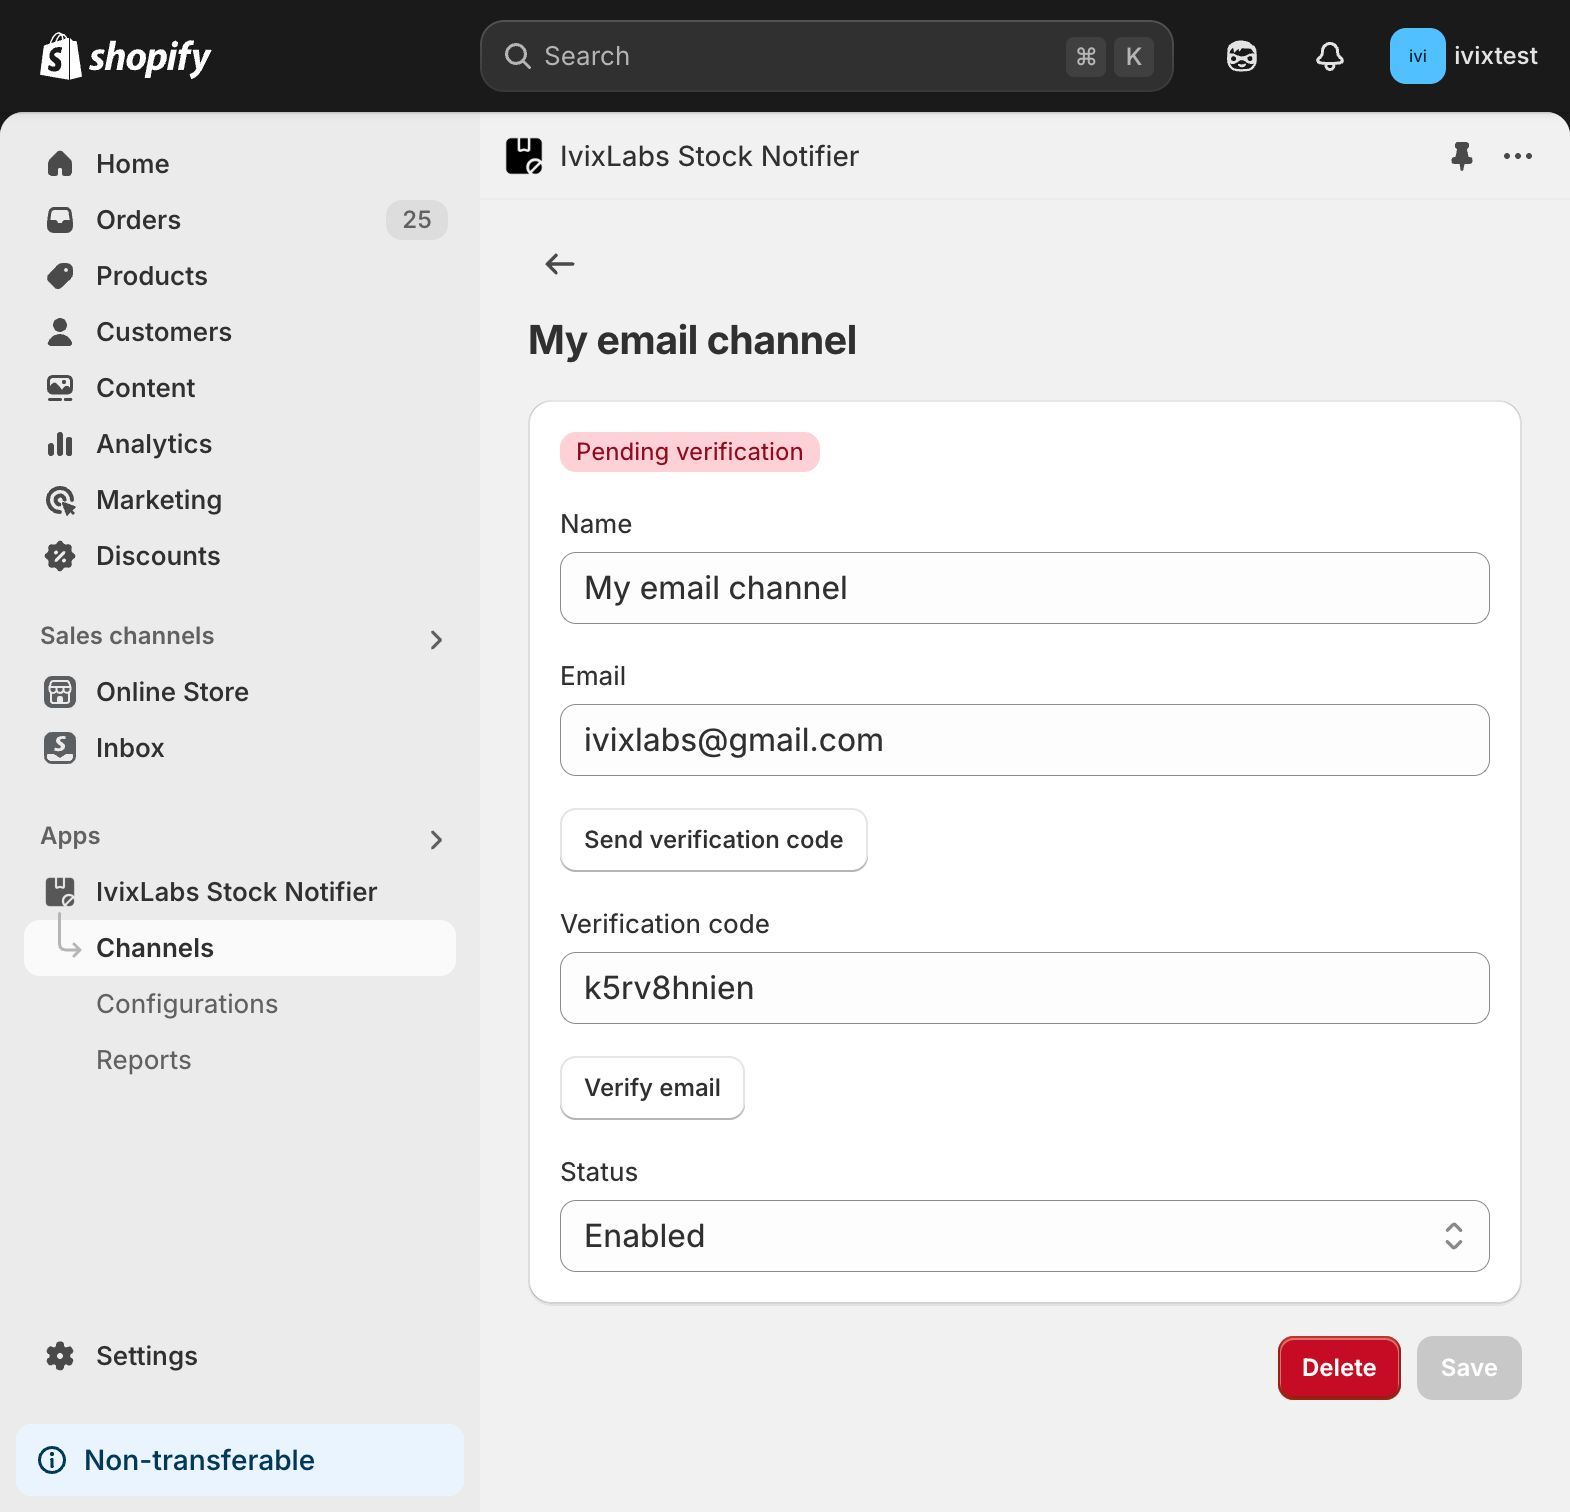Open Content in the sidebar
This screenshot has height=1512, width=1570.
[240, 388]
